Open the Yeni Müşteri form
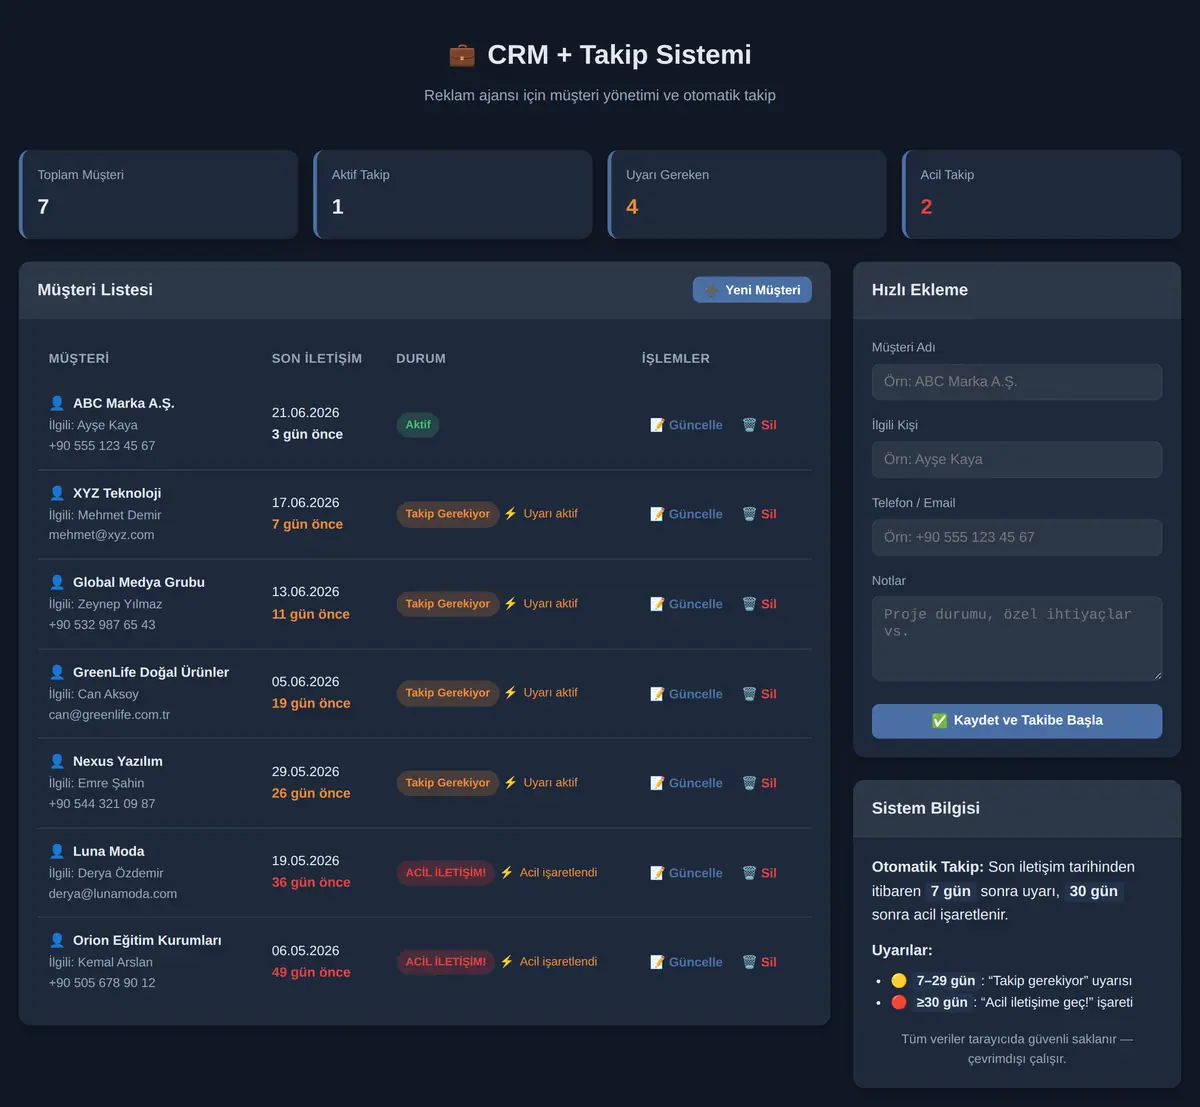 752,290
